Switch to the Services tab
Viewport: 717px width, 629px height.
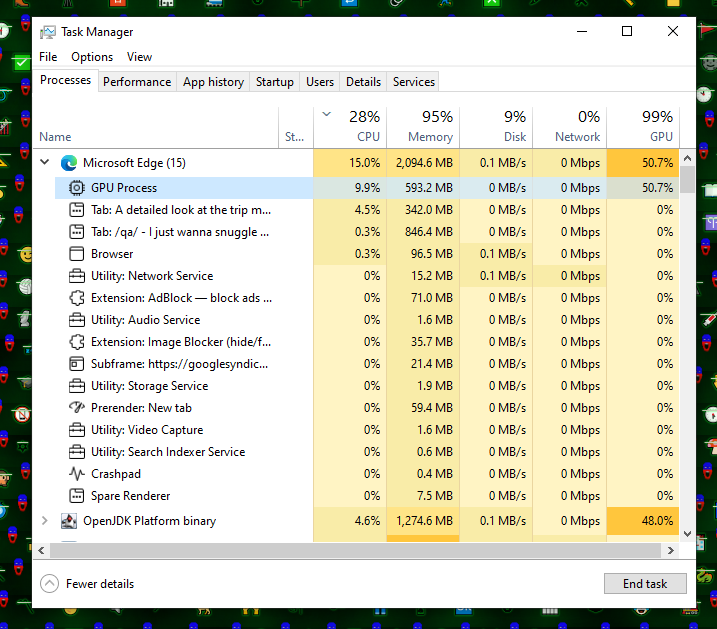coord(414,81)
